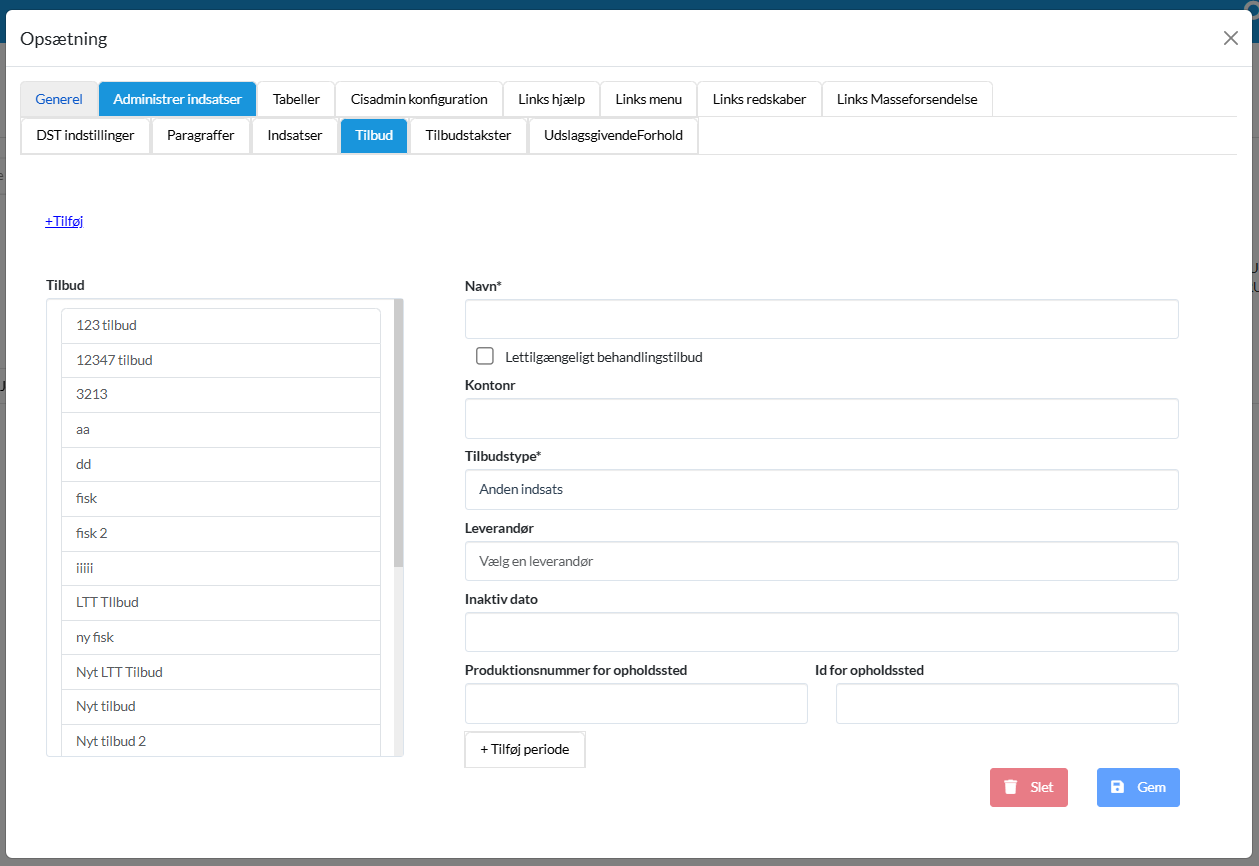Click the floppy disk icon on Gem
1259x866 pixels.
(1118, 787)
